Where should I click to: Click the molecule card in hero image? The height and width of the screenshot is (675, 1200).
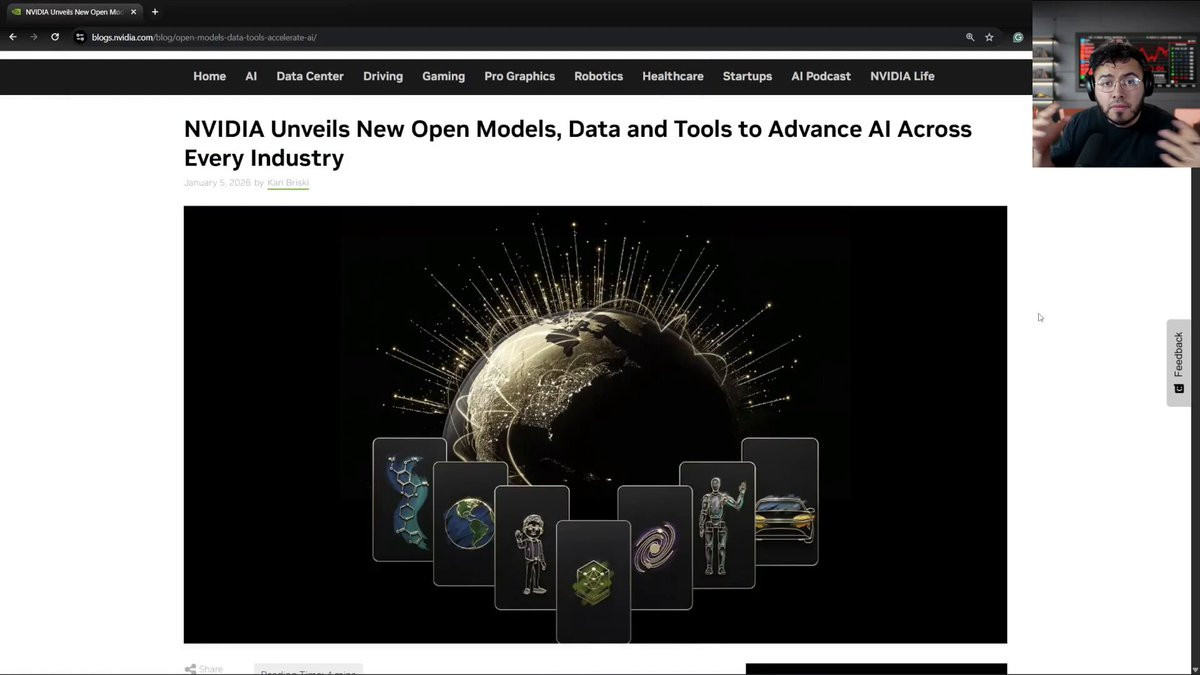409,499
